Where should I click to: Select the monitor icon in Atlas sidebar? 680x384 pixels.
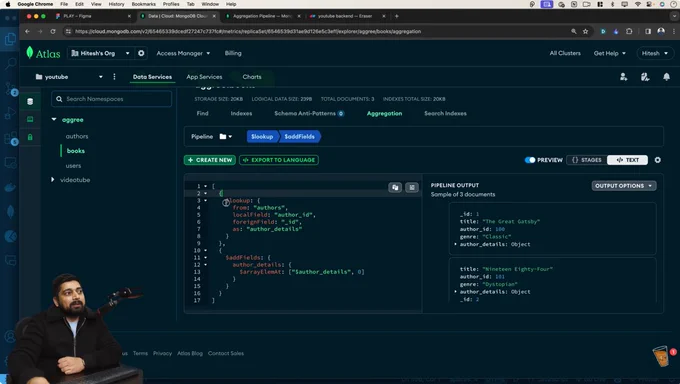[30, 119]
